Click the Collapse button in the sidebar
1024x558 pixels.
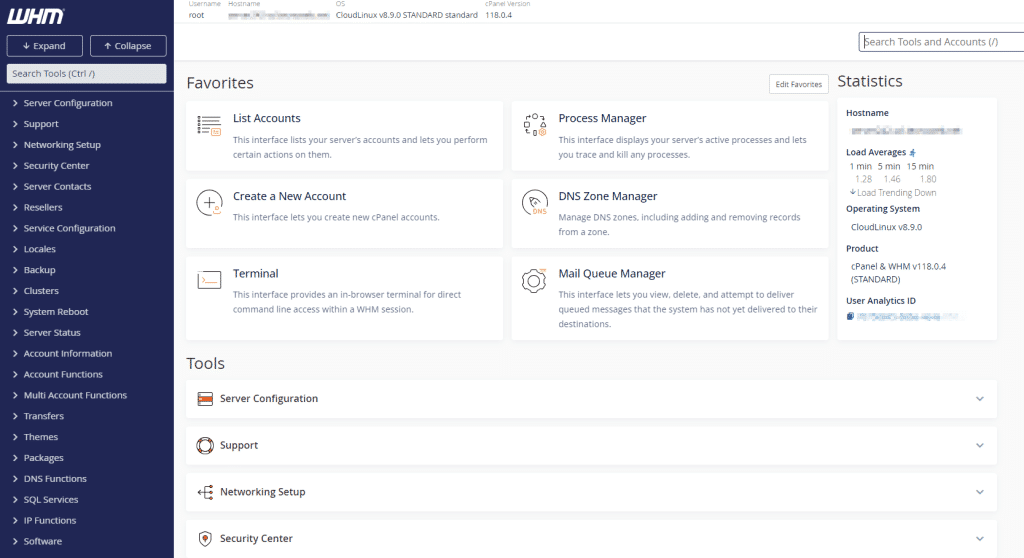128,46
